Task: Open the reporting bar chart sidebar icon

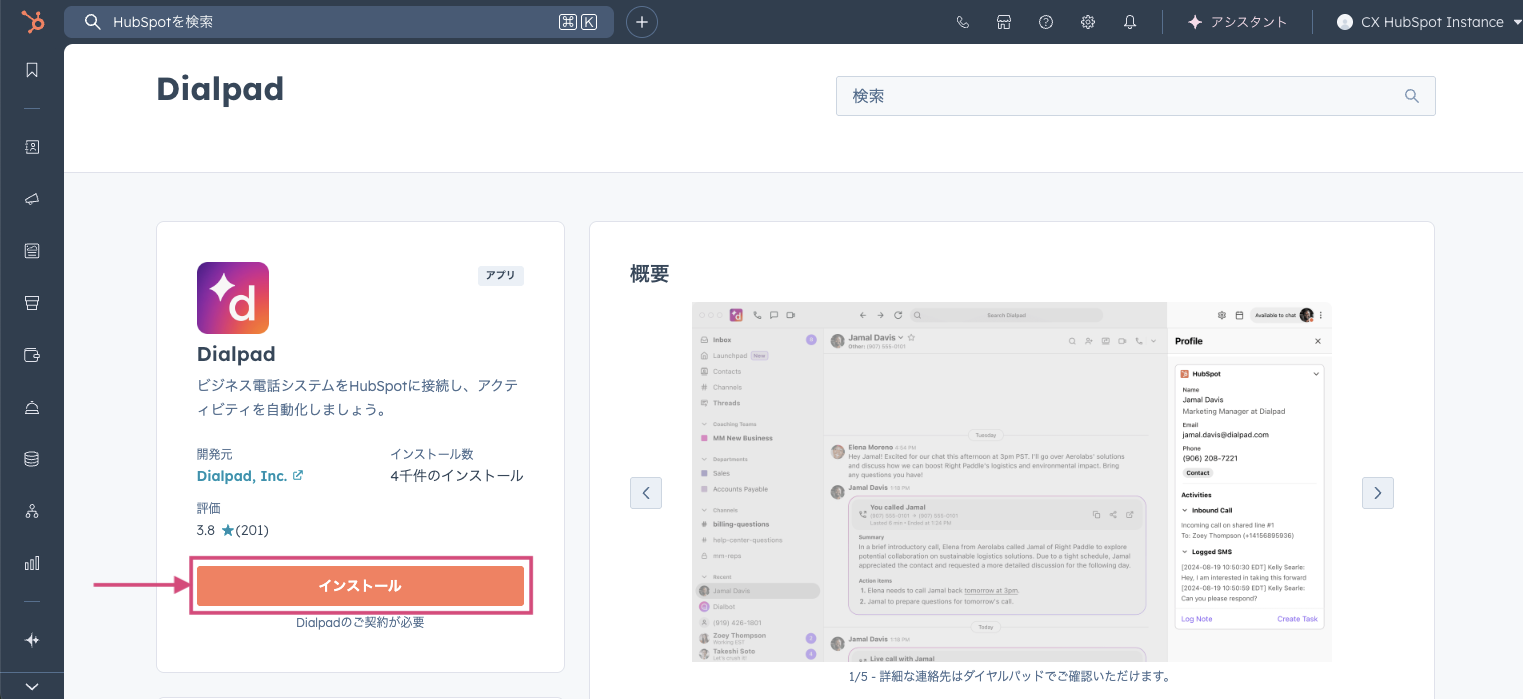Action: tap(32, 563)
